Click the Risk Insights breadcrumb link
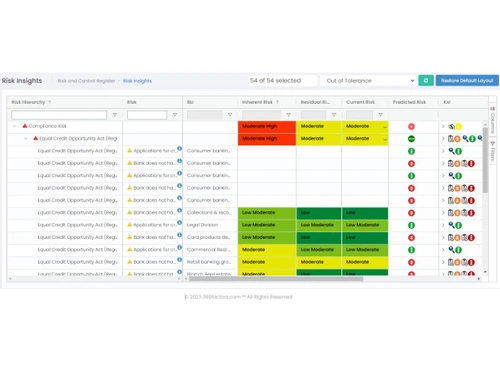 (x=137, y=81)
